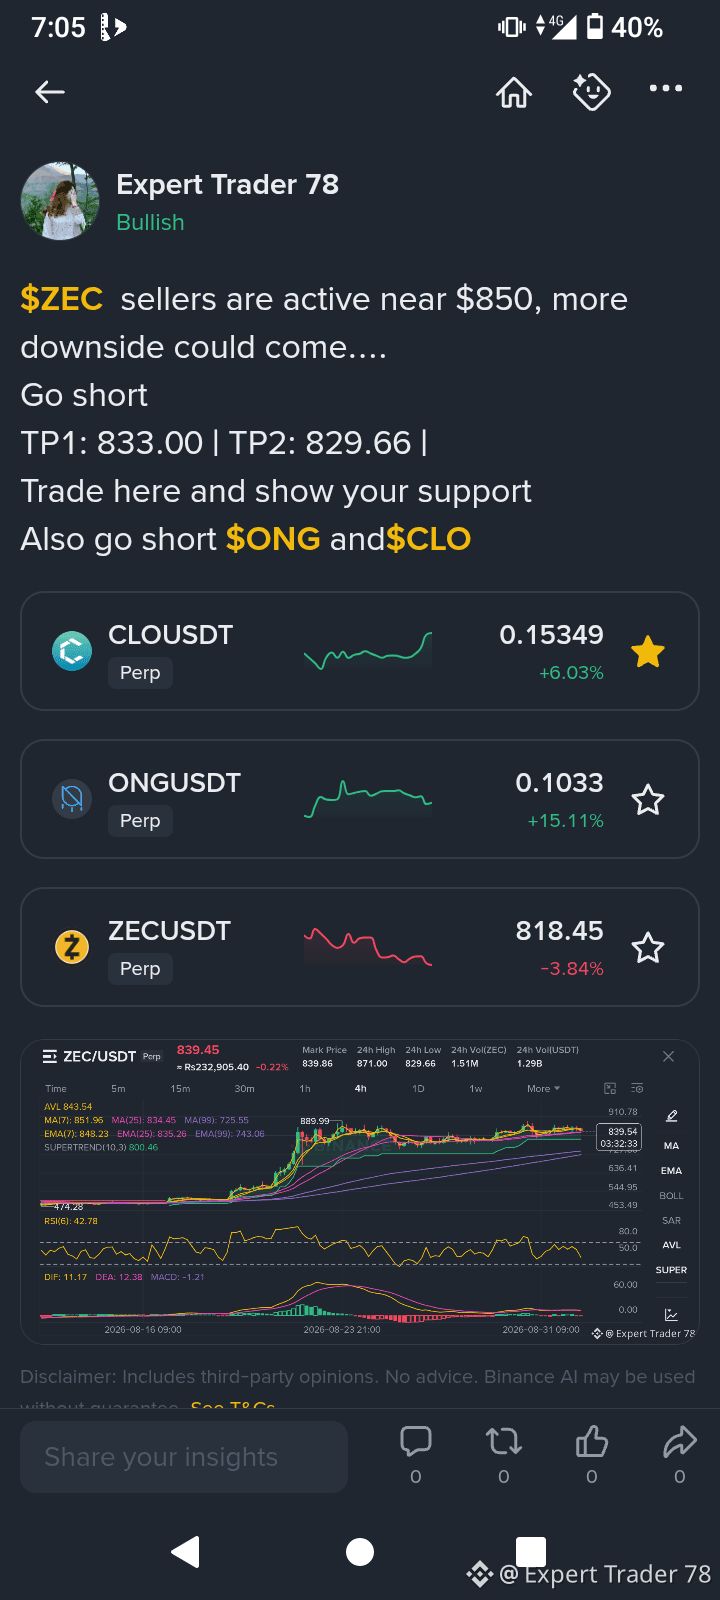Image resolution: width=720 pixels, height=1600 pixels.
Task: Unfavorite CLOUSDT with the filled star
Action: [x=648, y=652]
